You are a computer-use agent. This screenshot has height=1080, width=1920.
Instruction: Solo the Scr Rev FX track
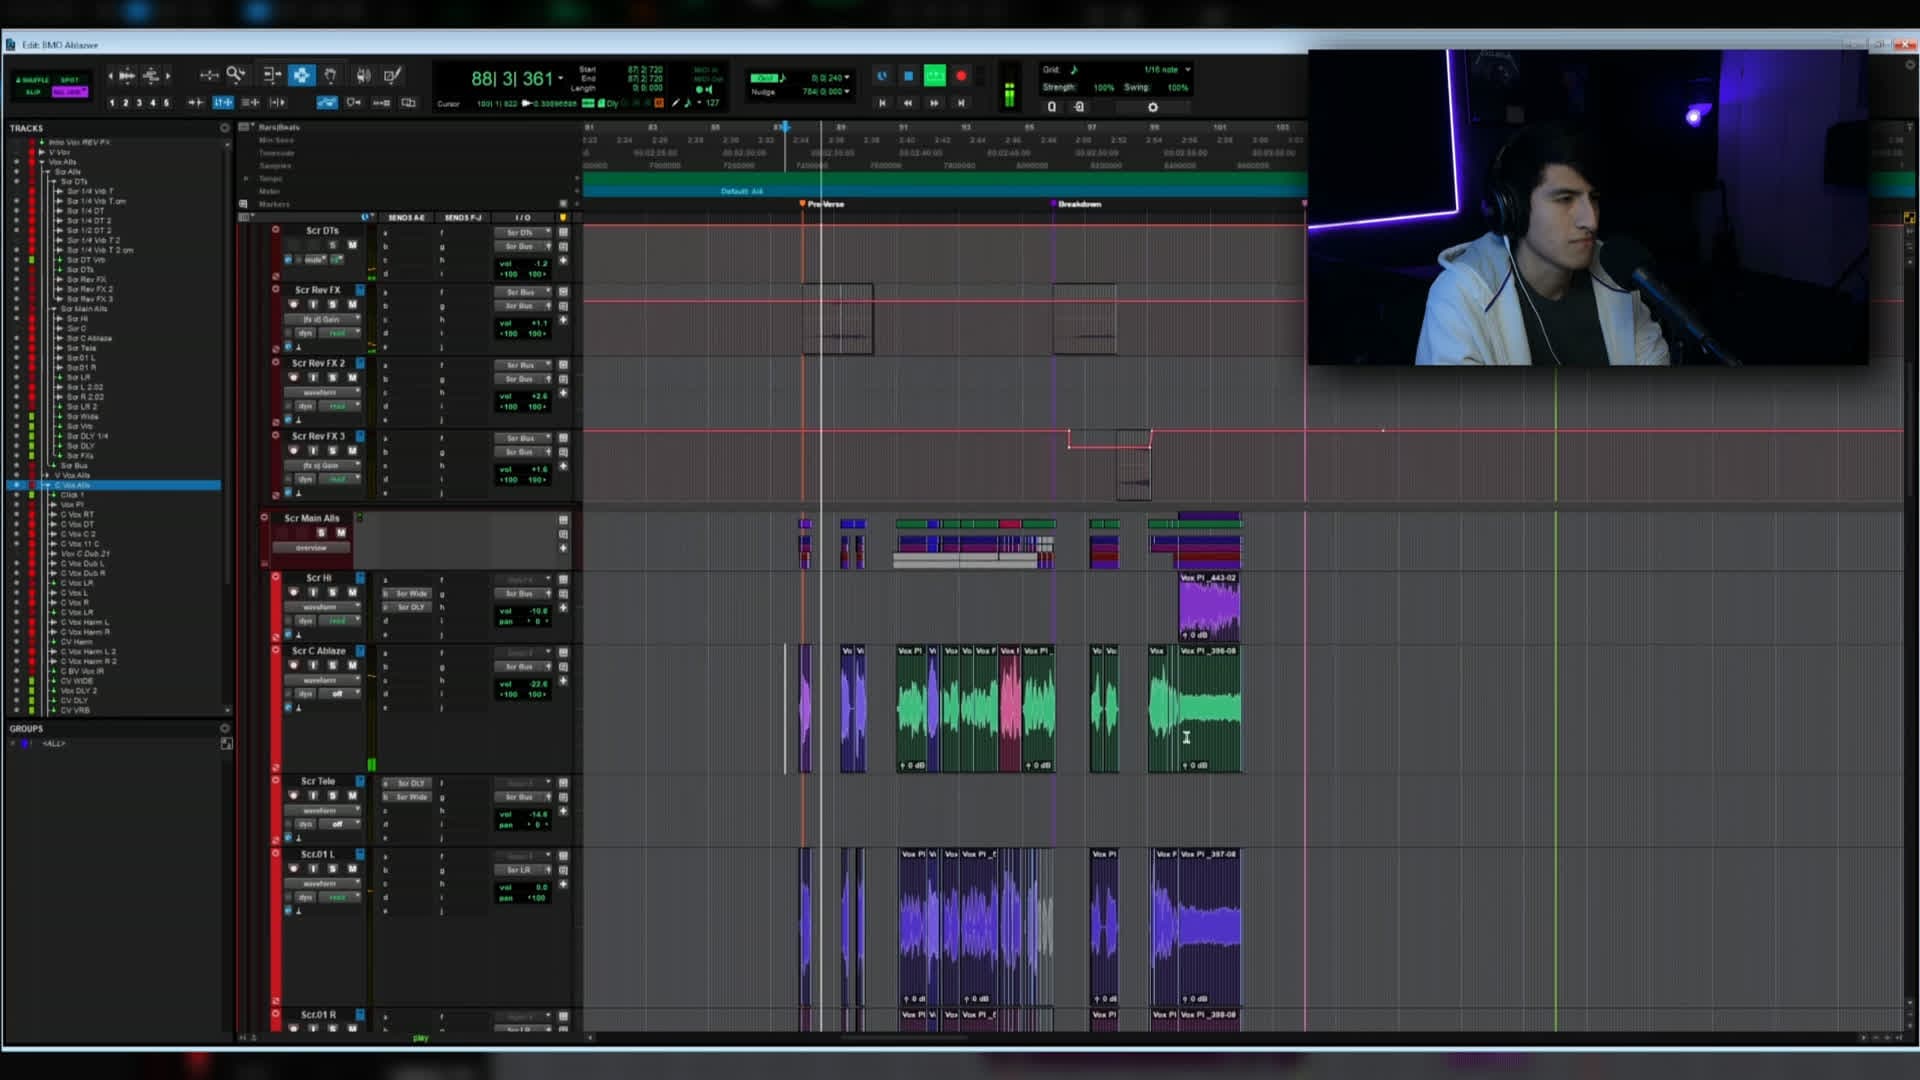pos(332,303)
